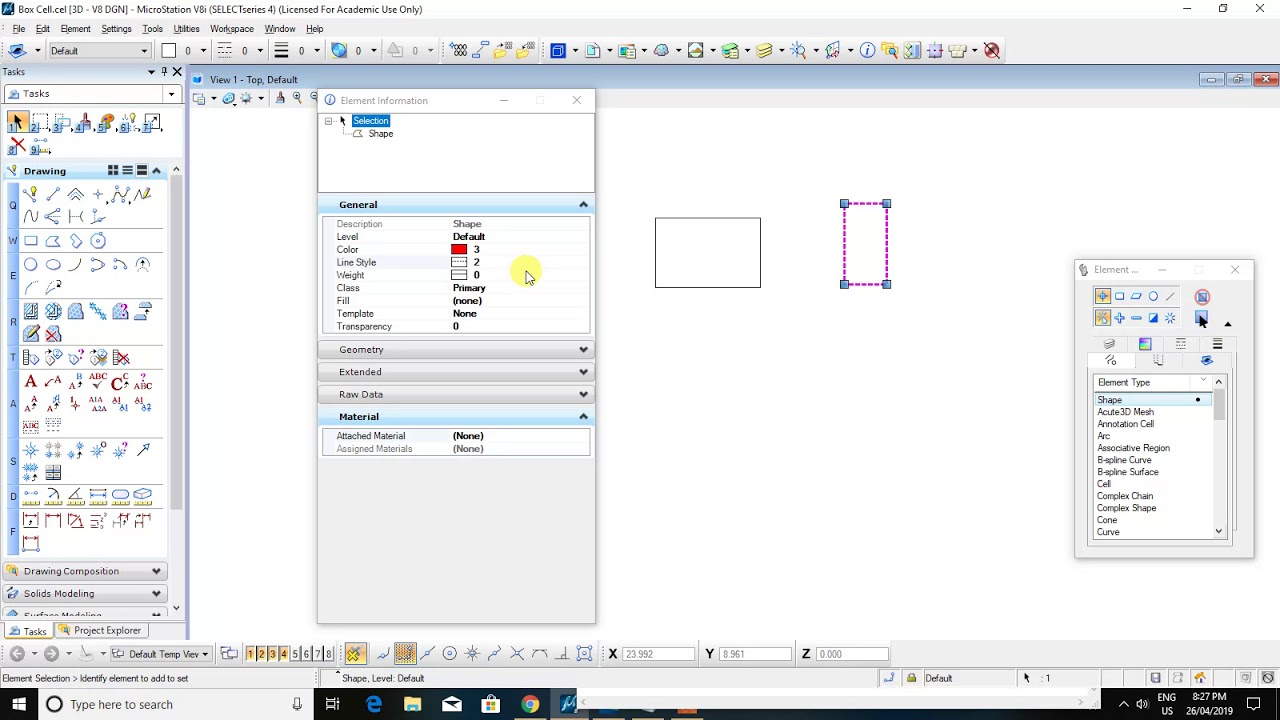Switch to the Project Explorer tab
The image size is (1280, 720).
(x=100, y=631)
